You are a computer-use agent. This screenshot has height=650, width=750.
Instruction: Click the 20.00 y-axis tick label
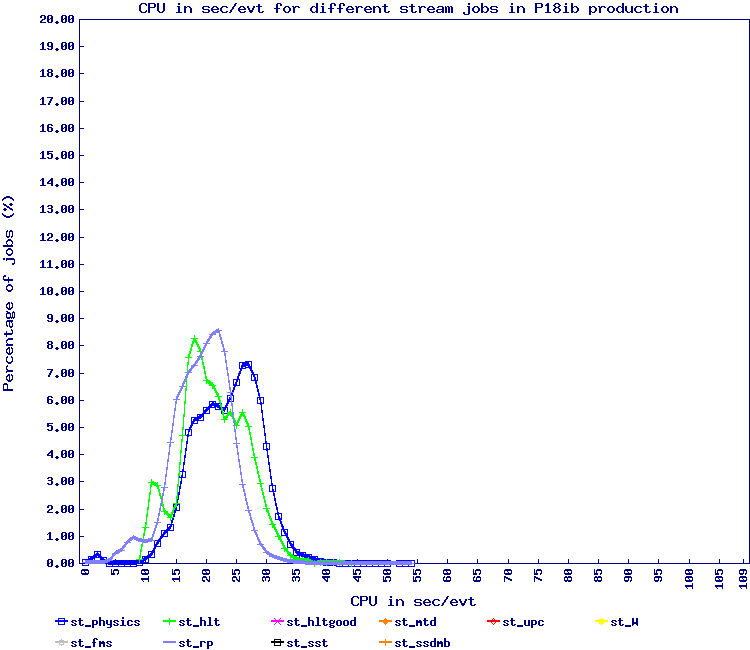(57, 19)
